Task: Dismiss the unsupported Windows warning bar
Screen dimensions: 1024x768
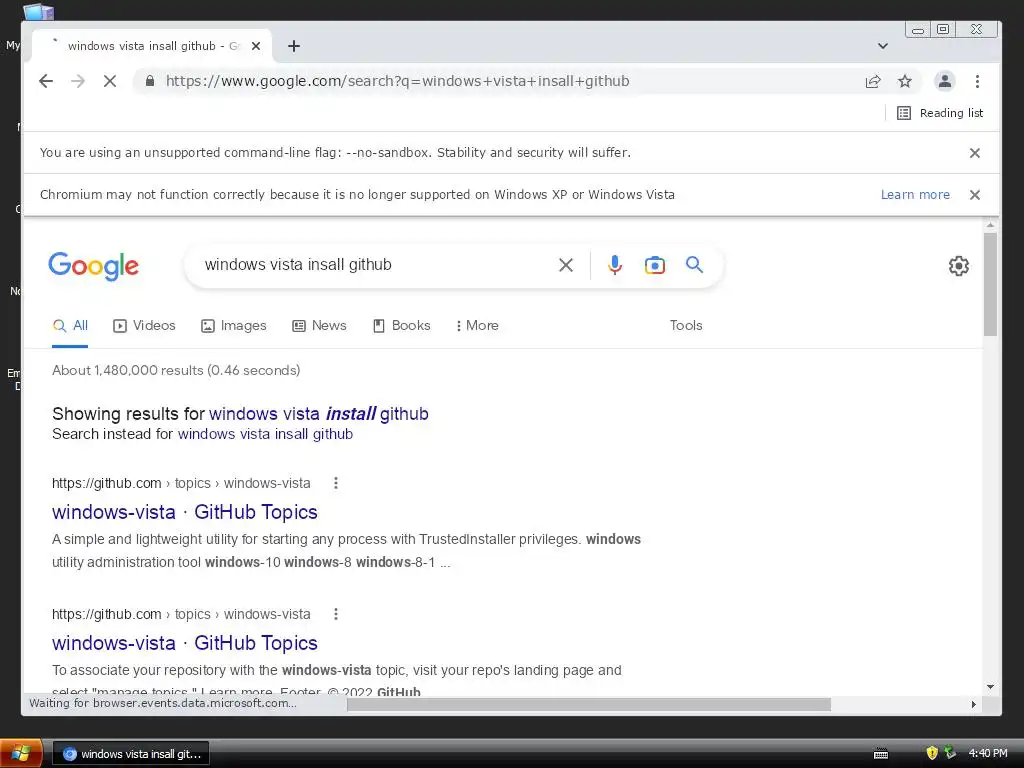Action: 974,195
